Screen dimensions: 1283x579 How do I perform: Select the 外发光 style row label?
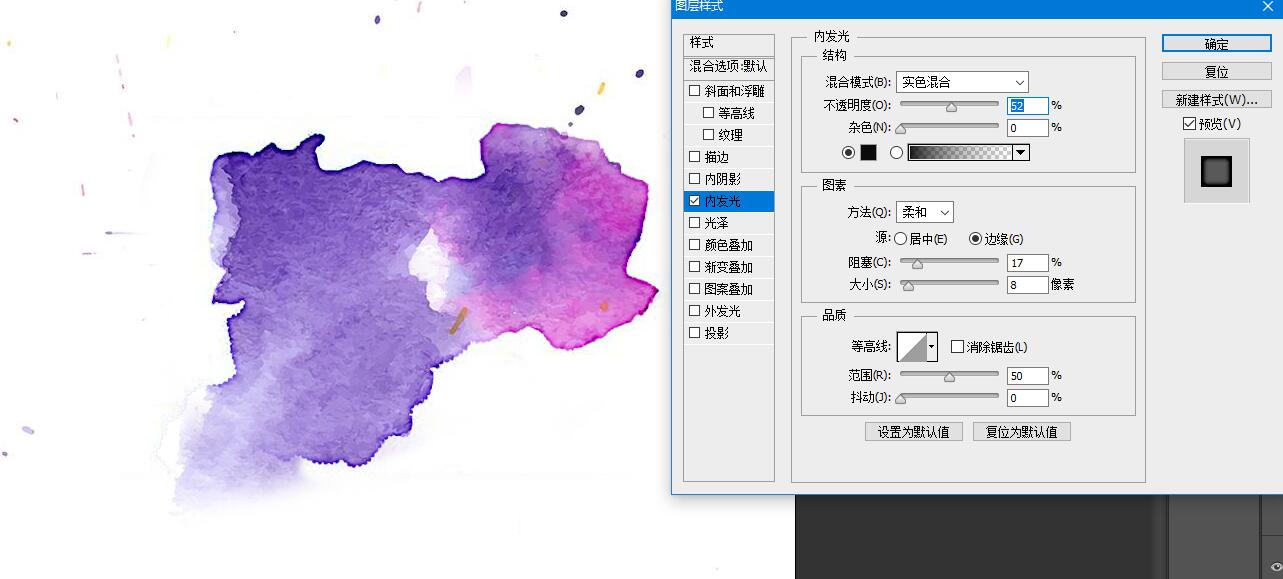(722, 311)
